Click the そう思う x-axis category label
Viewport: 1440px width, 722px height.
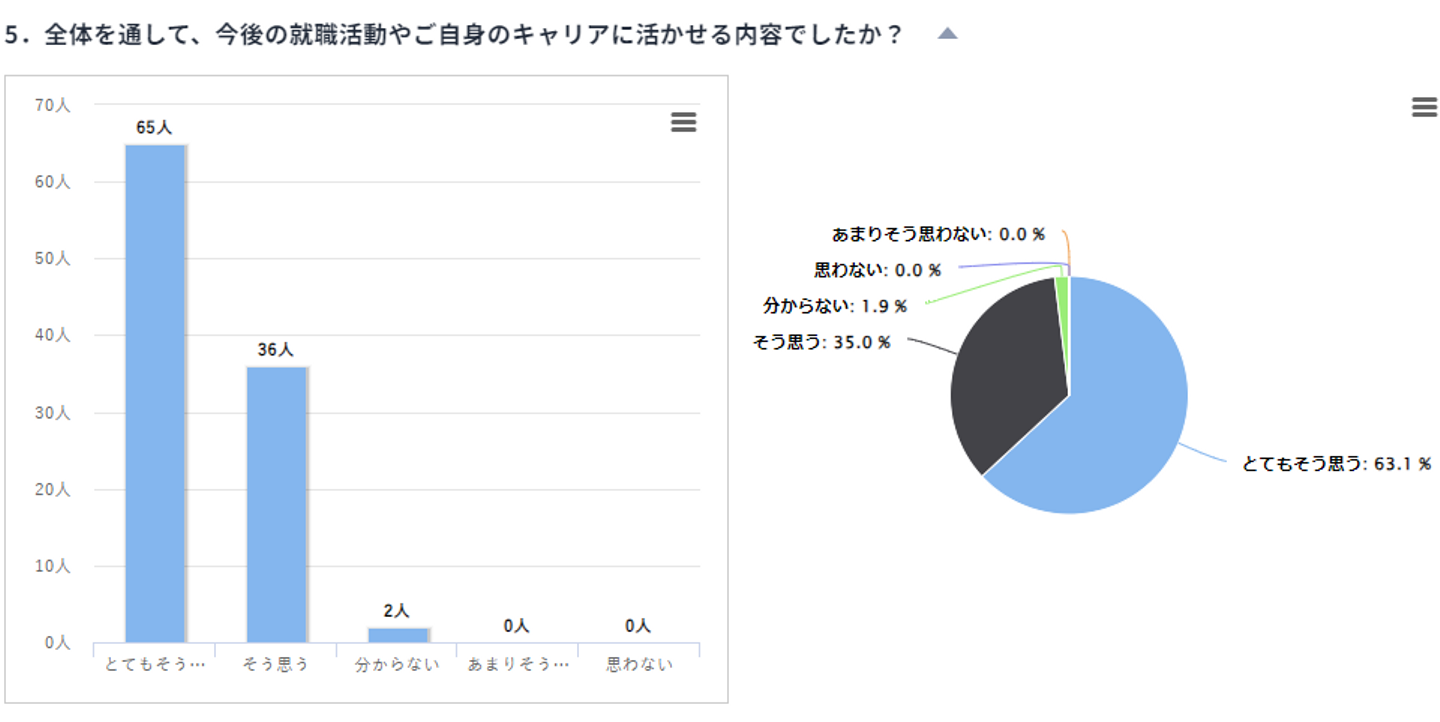tap(276, 665)
